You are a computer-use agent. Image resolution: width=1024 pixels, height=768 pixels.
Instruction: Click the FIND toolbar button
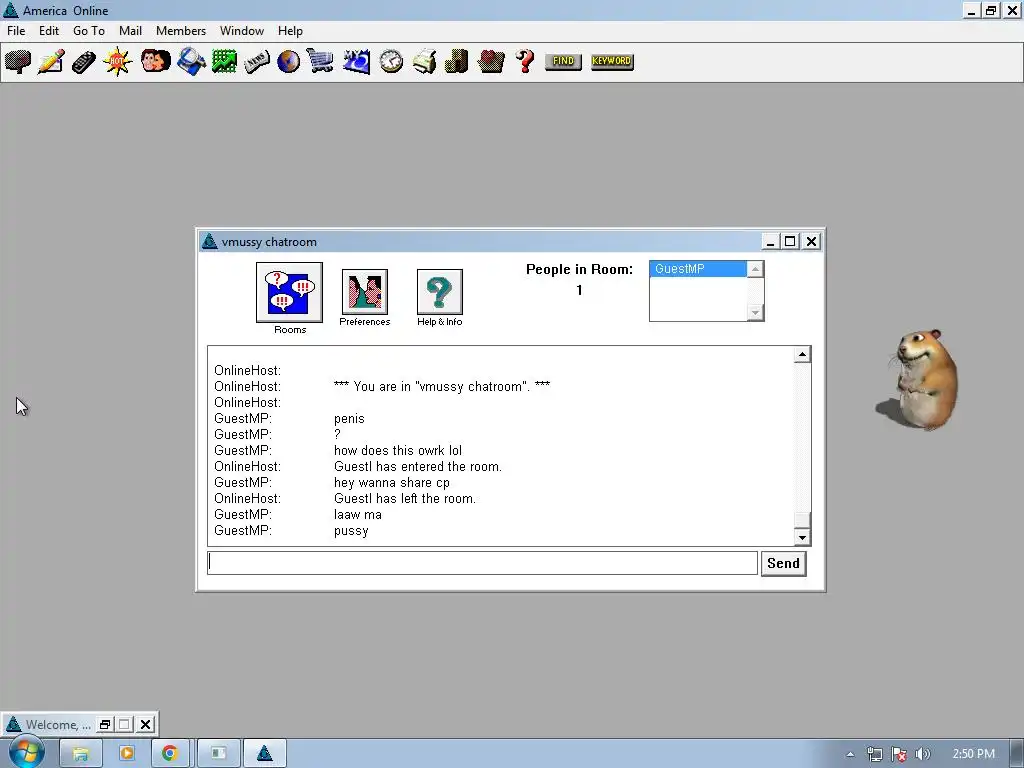pyautogui.click(x=563, y=61)
